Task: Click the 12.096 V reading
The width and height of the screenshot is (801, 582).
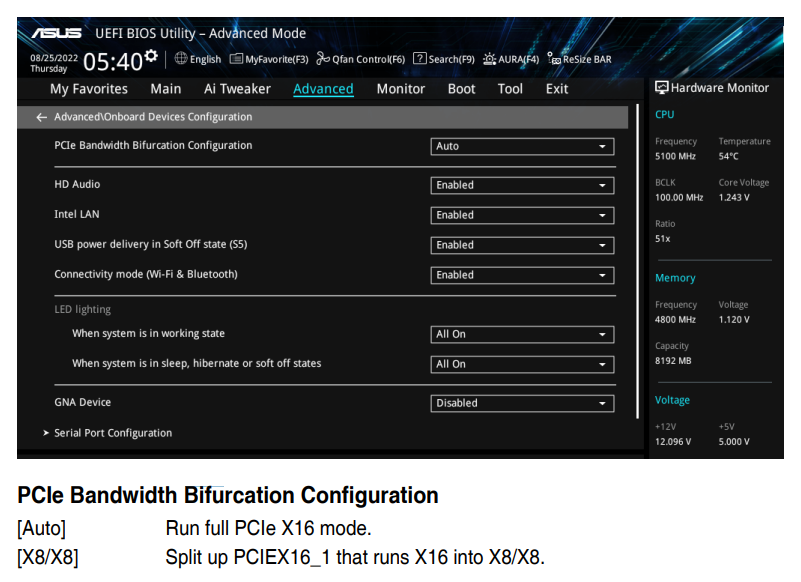Action: 673,442
